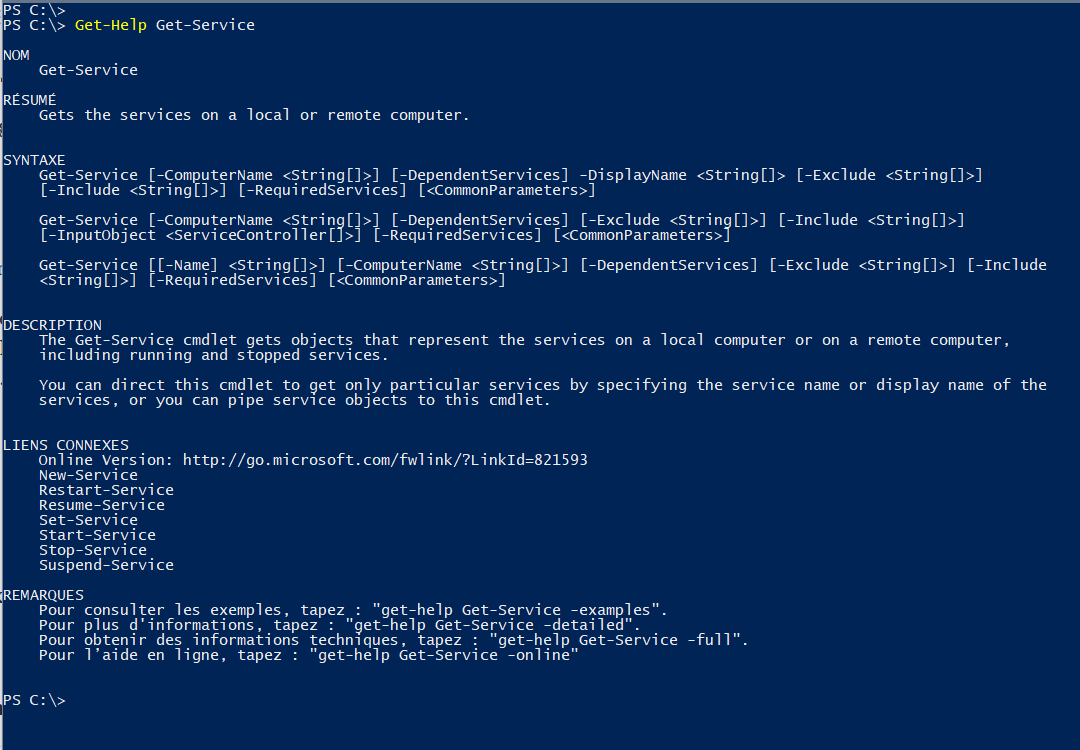Click the "get-help Get-Service -online" text
The width and height of the screenshot is (1080, 750).
(x=444, y=655)
